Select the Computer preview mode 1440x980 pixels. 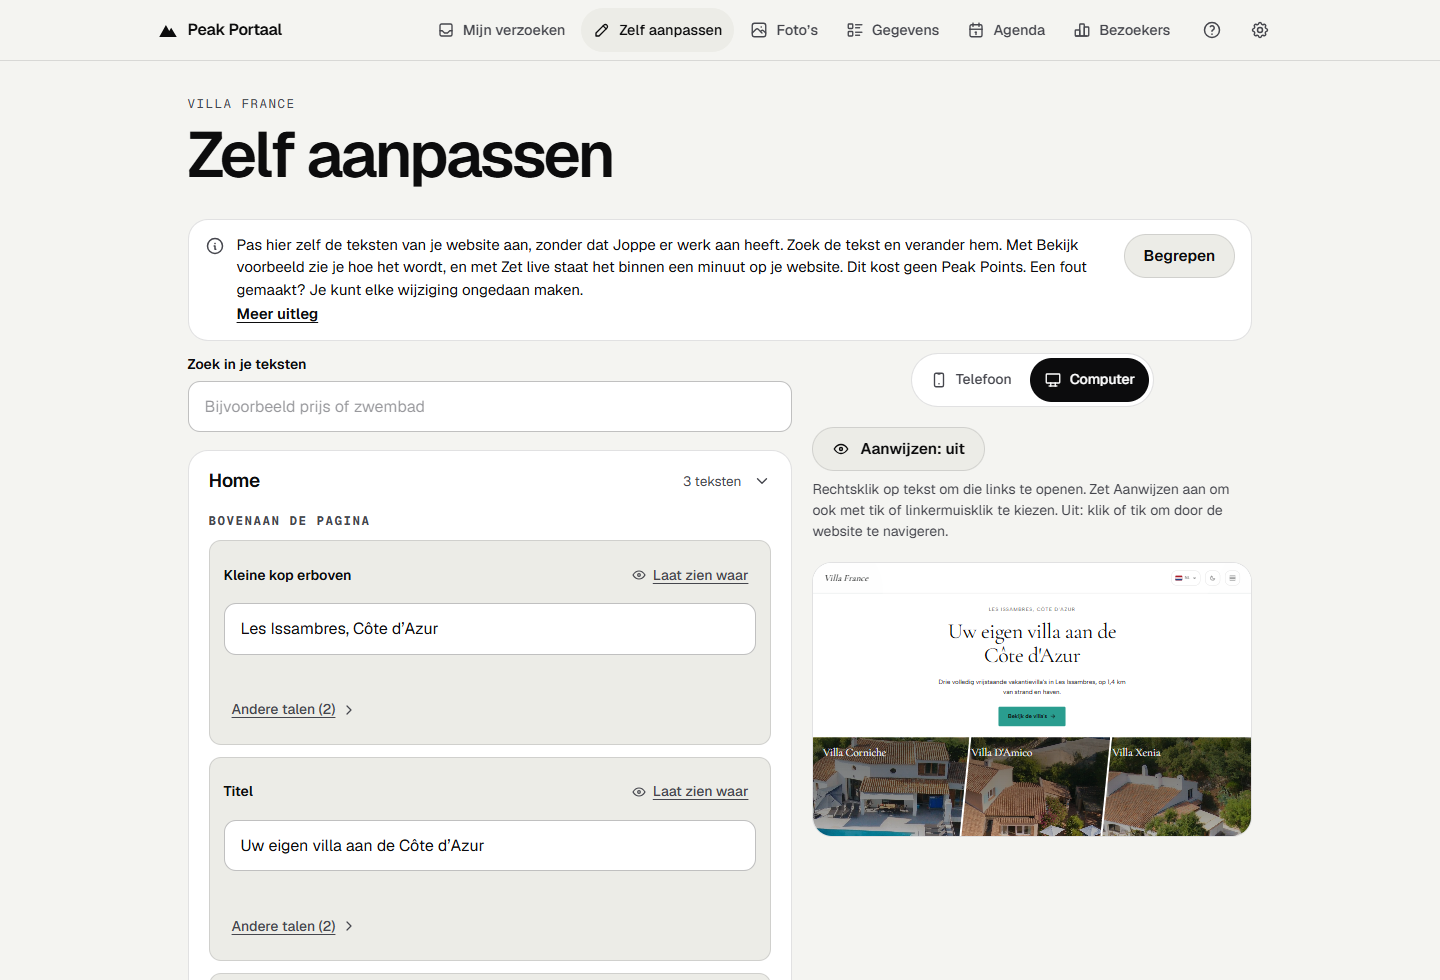[x=1090, y=380]
